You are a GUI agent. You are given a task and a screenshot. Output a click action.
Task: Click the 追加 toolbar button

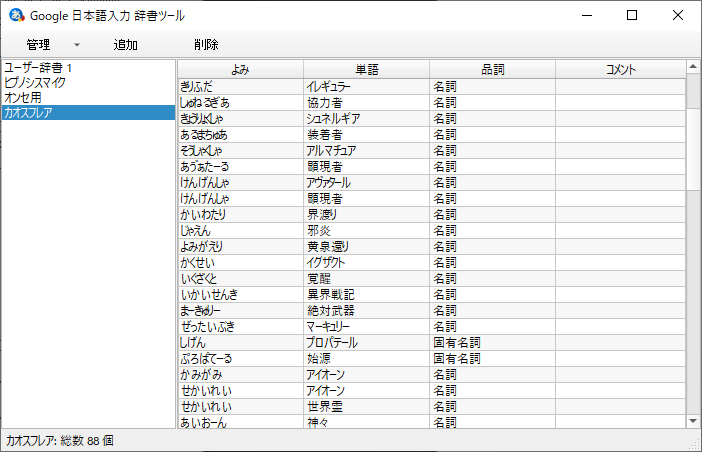click(x=125, y=44)
